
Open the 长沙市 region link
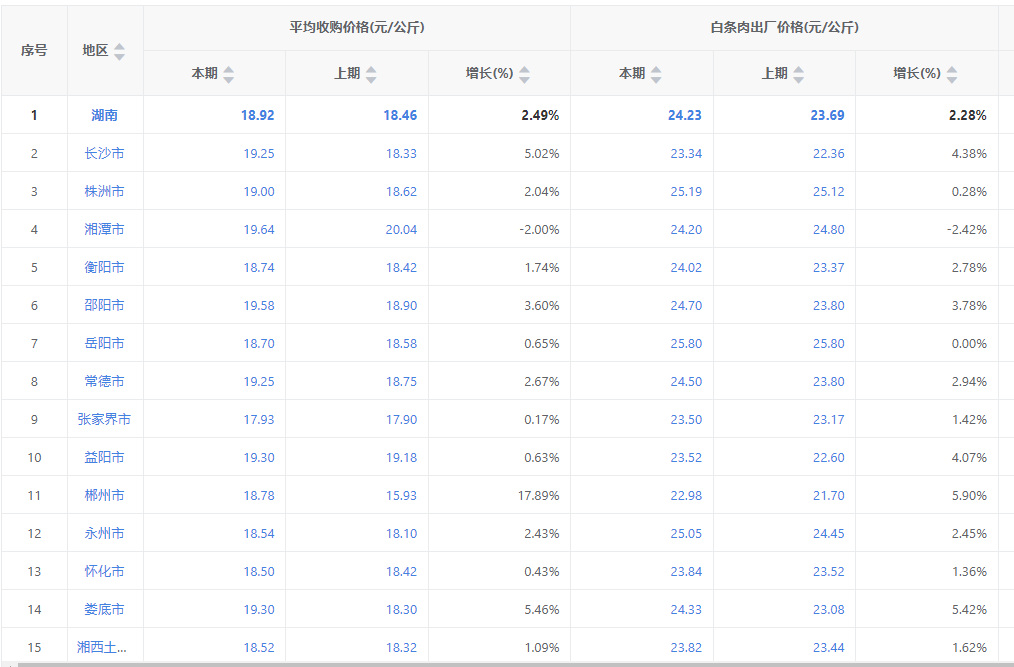[104, 153]
